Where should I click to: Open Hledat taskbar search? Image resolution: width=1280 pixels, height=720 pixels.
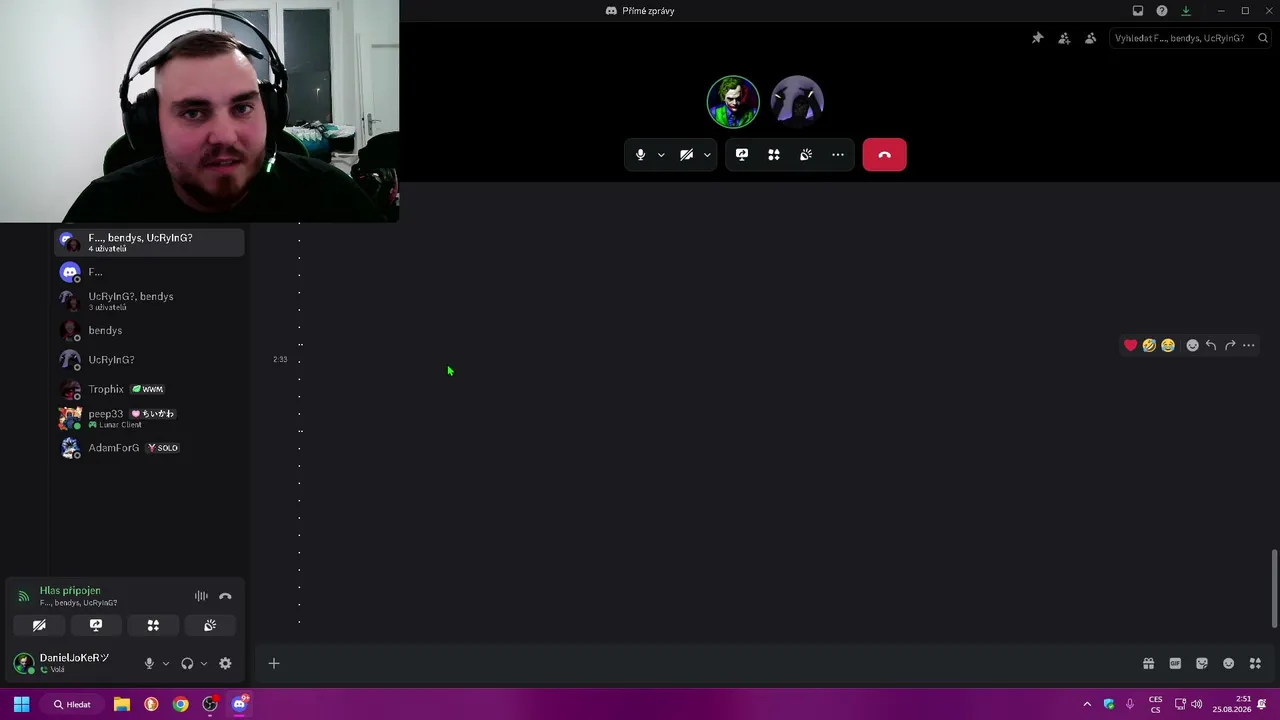tap(74, 704)
